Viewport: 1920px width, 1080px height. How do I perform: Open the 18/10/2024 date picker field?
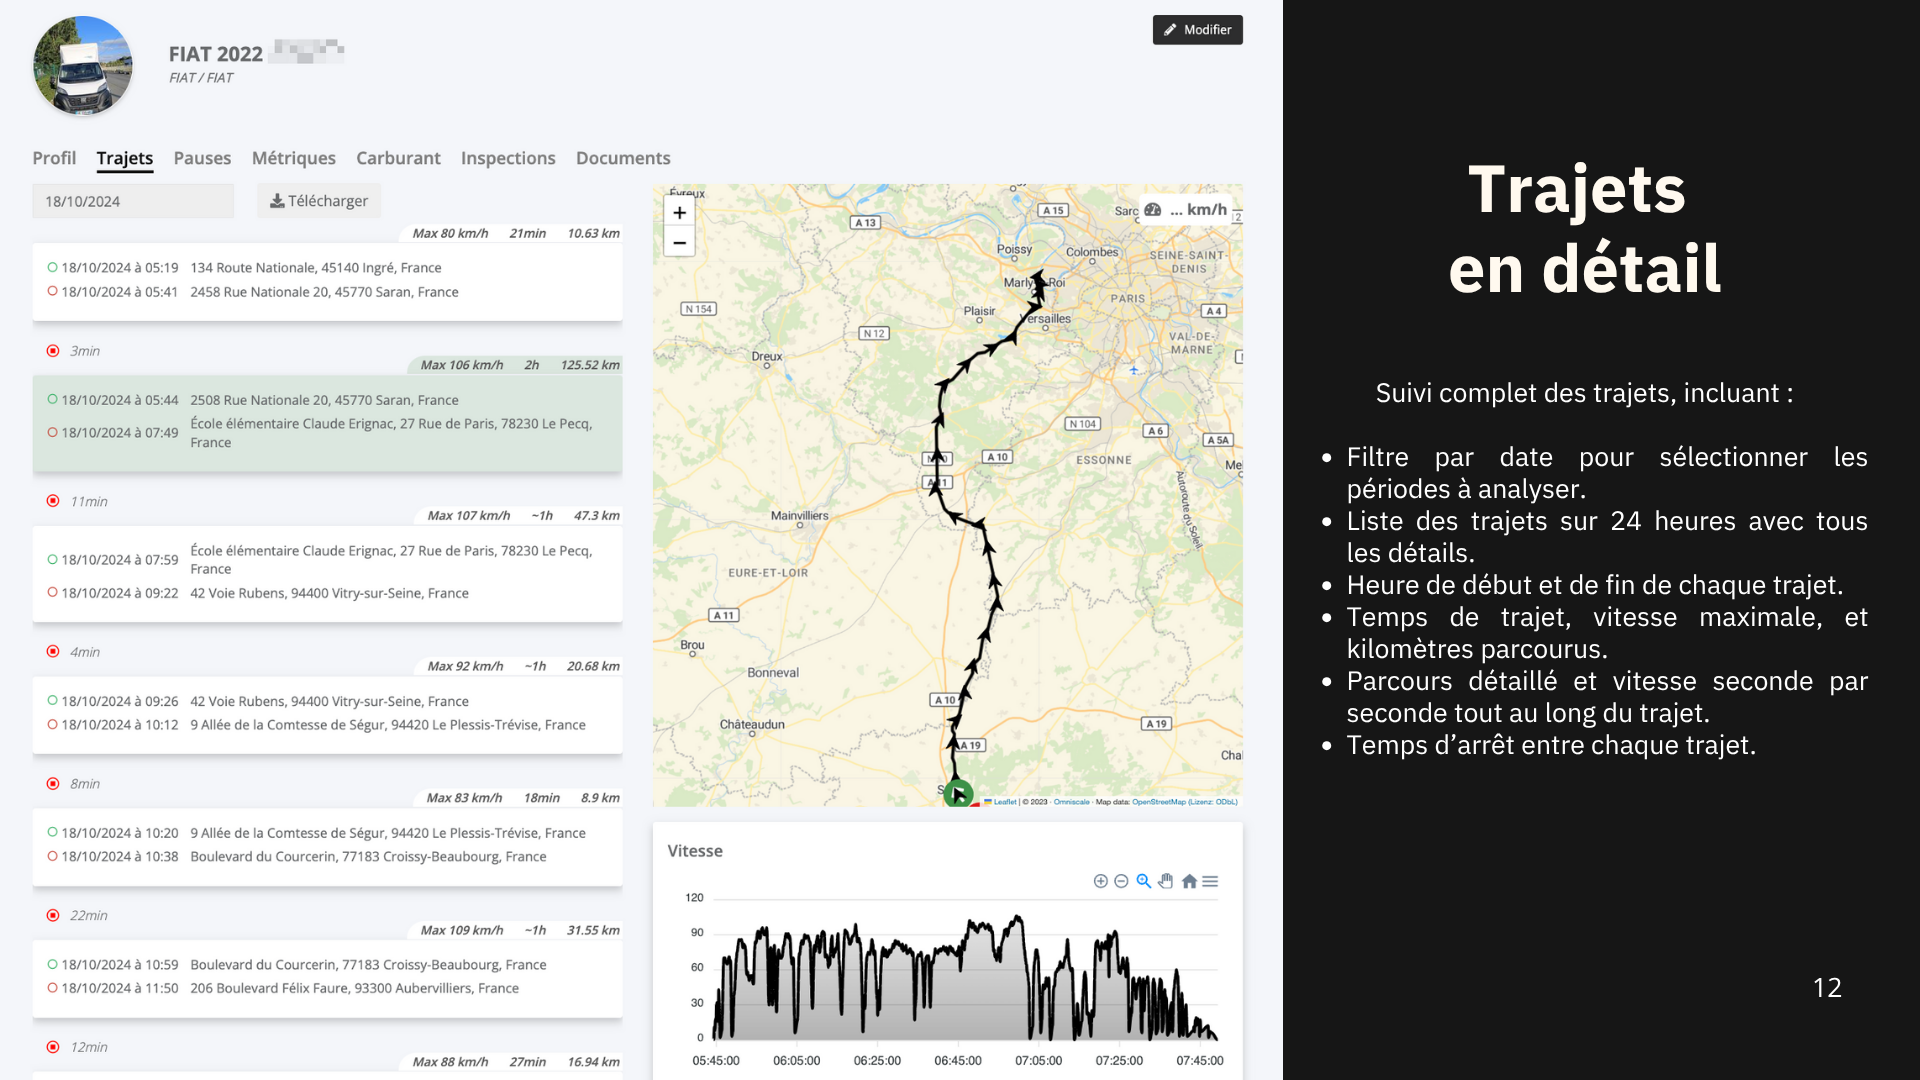(132, 201)
